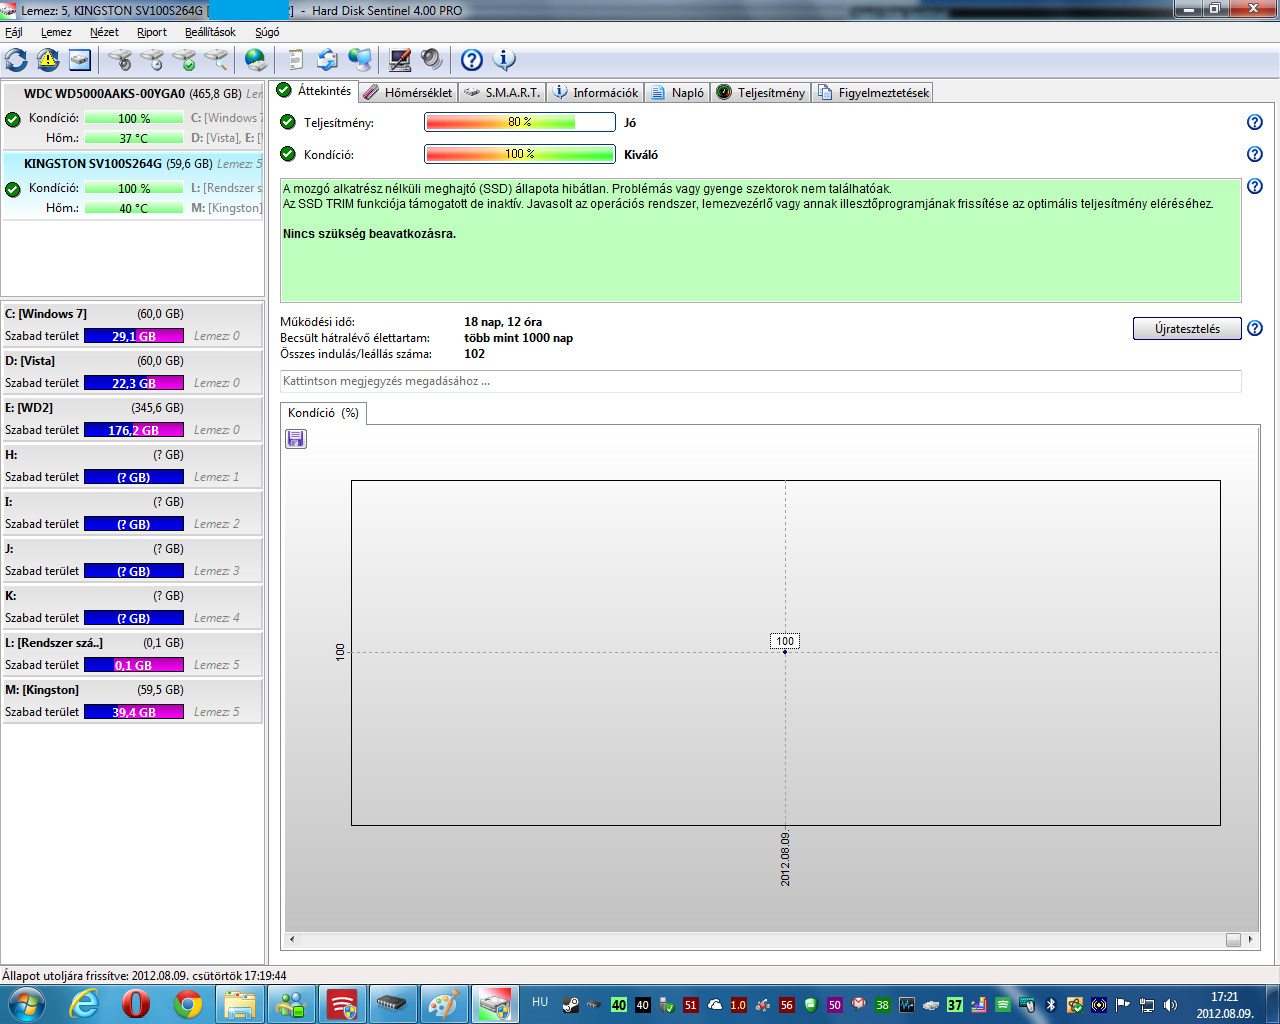Screen dimensions: 1280x1024
Task: Switch to the Teljesítmény tab
Action: pyautogui.click(x=760, y=92)
